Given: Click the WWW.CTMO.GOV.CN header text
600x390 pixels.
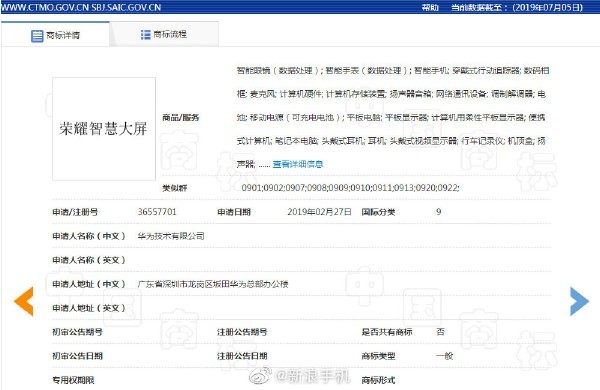Looking at the screenshot, I should point(45,7).
